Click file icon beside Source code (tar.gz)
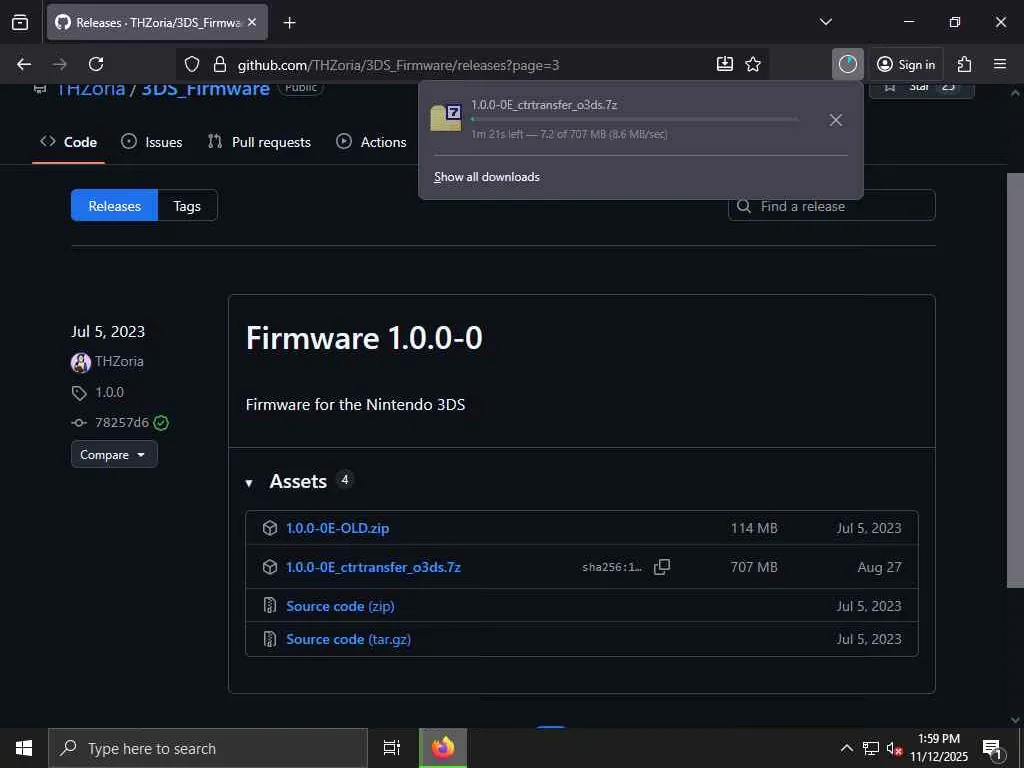The height and width of the screenshot is (768, 1024). click(x=270, y=639)
